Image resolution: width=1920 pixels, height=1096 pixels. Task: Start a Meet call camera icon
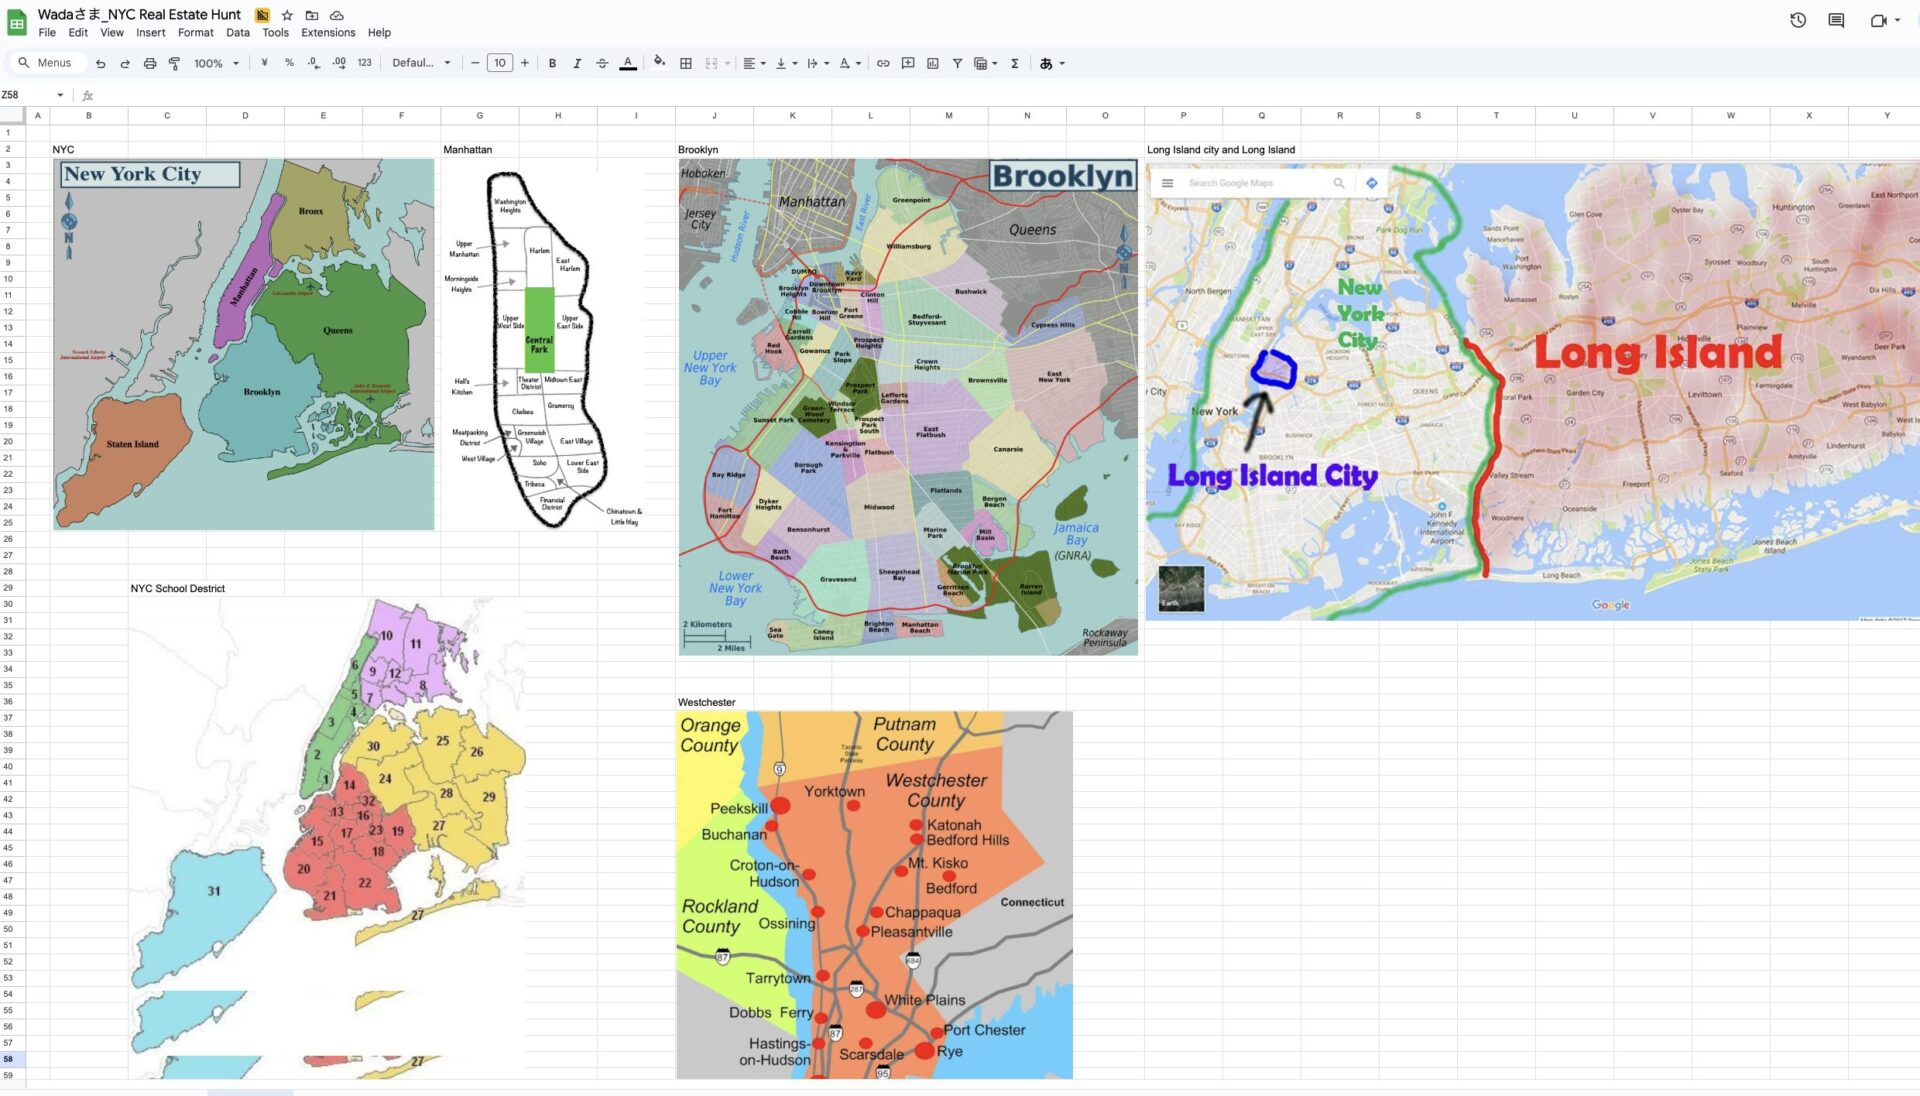[1878, 20]
